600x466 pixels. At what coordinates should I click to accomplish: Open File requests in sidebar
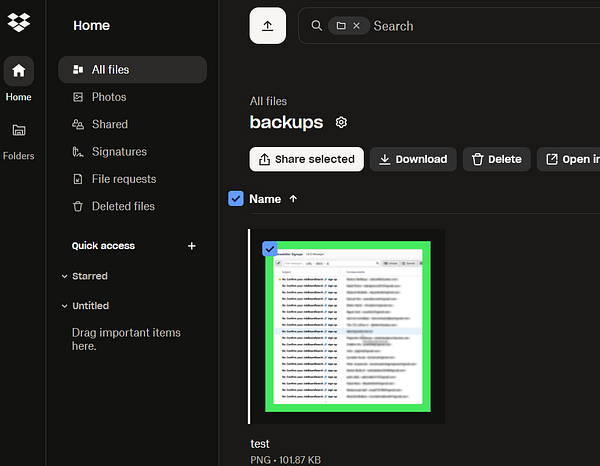(132, 179)
